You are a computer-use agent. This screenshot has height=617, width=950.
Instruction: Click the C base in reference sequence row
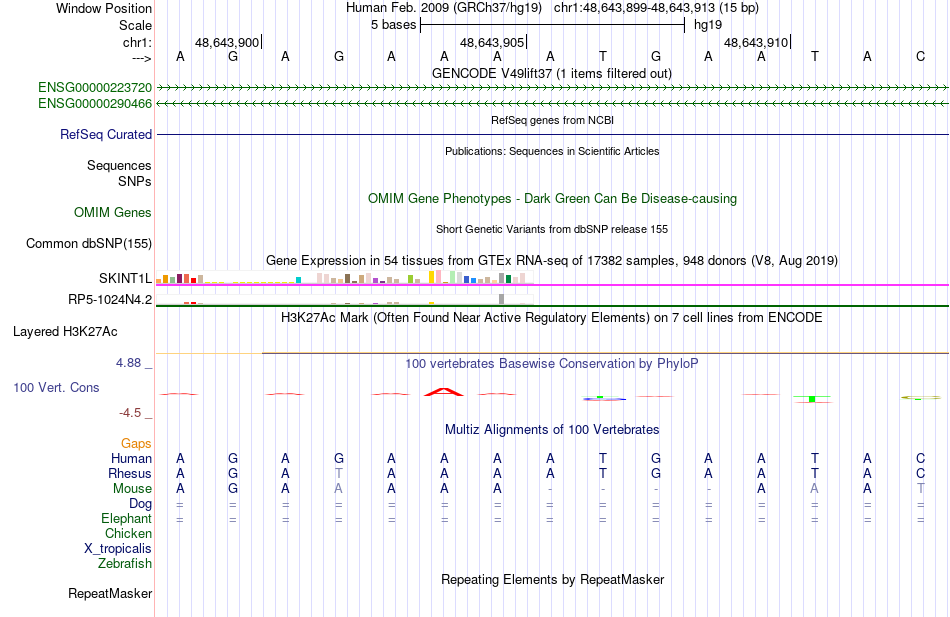[921, 56]
